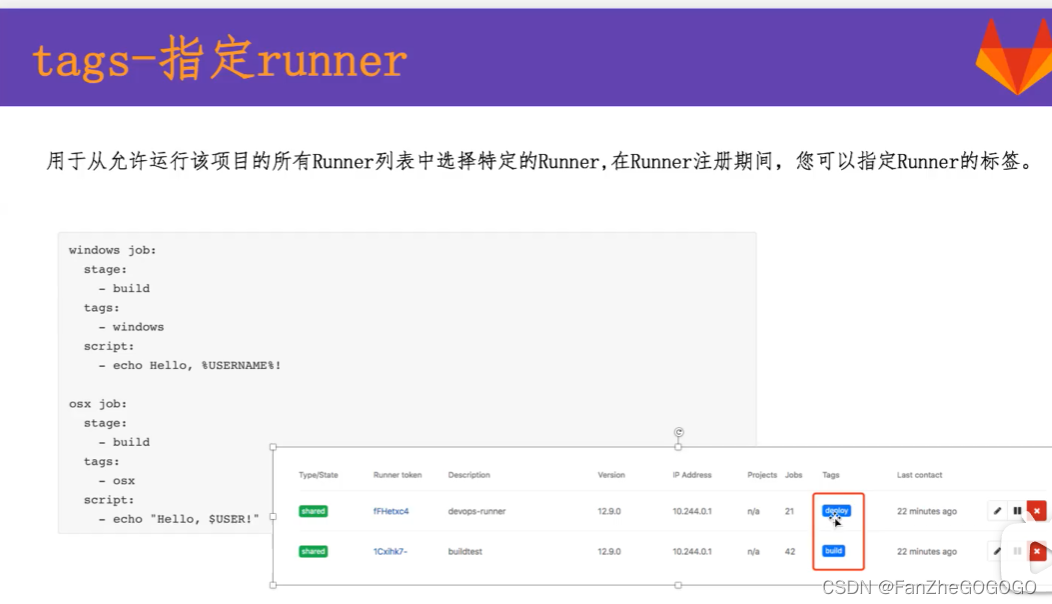Remove the devops-runner with the red X
This screenshot has height=604, width=1052.
1037,511
